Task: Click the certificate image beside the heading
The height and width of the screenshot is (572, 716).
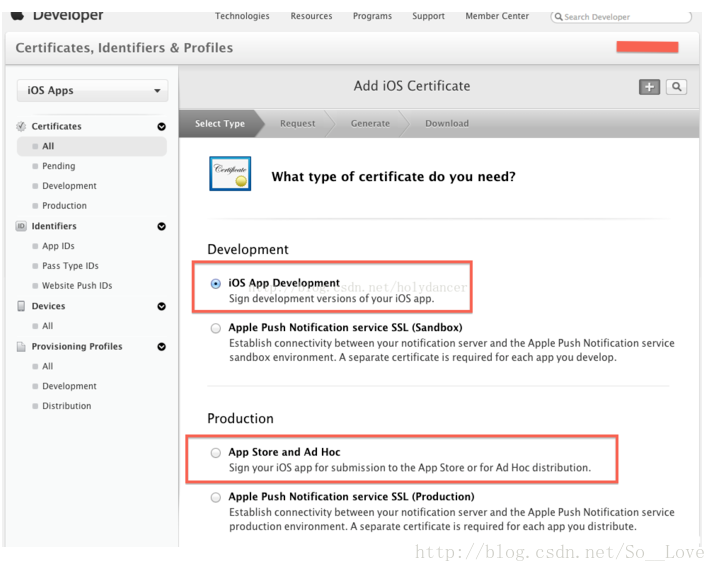Action: click(x=230, y=173)
